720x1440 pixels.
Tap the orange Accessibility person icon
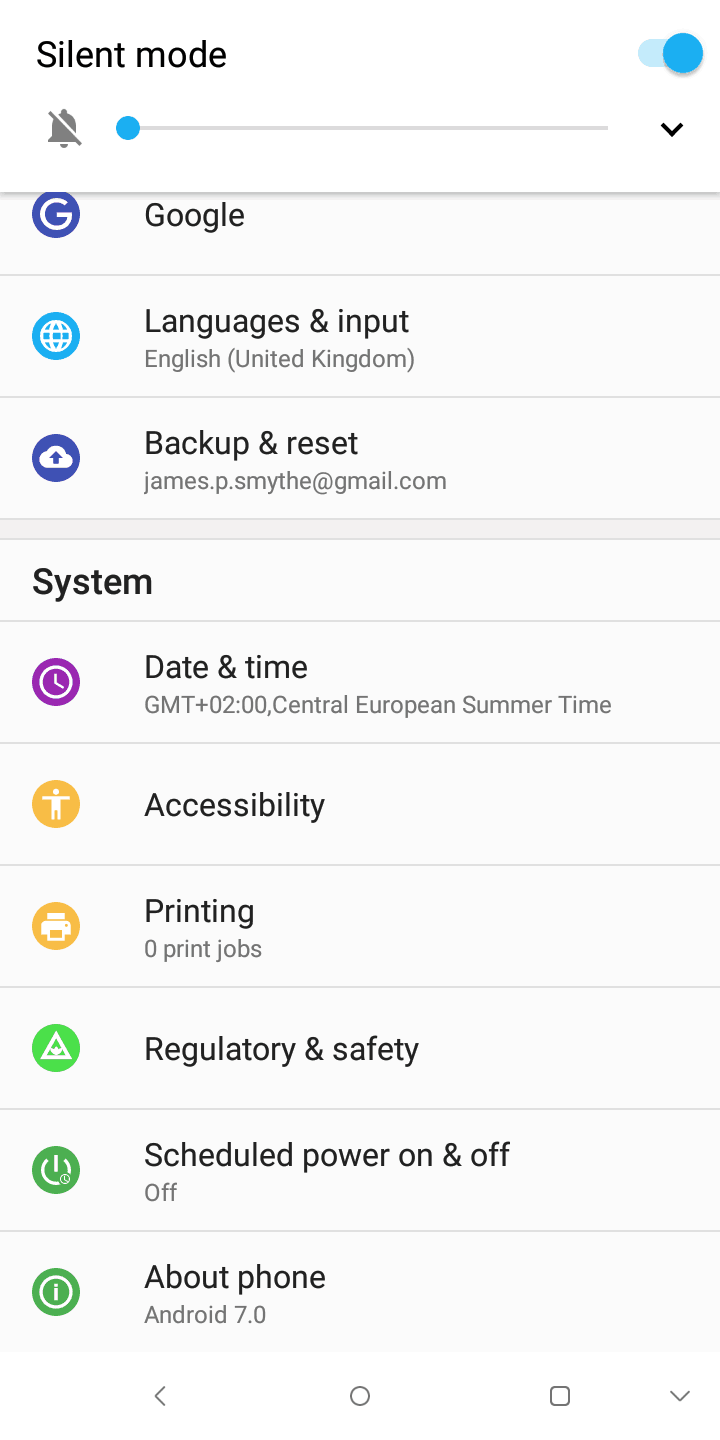pos(56,804)
